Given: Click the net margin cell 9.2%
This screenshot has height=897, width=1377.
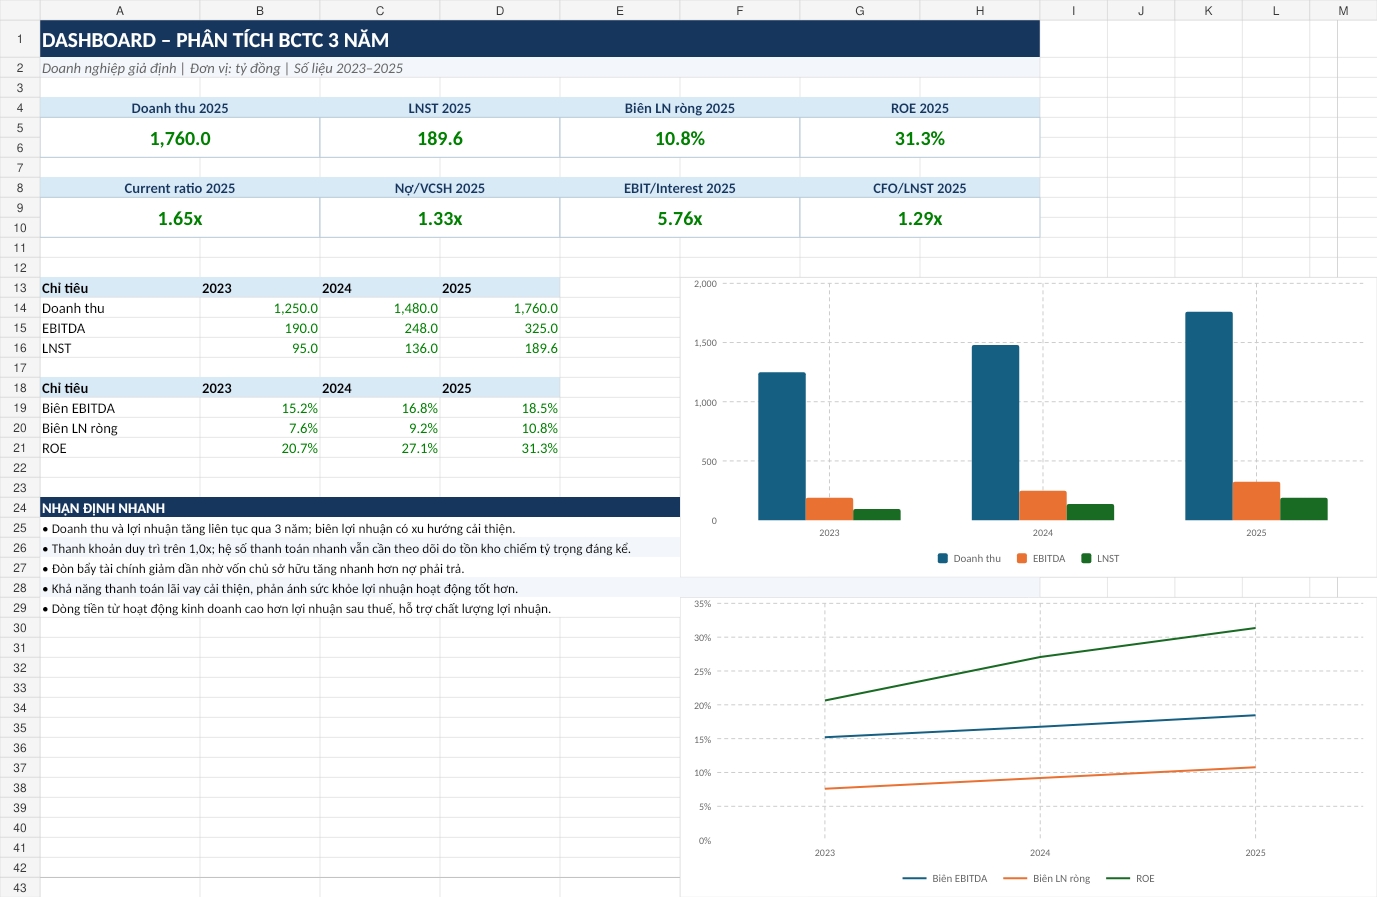Looking at the screenshot, I should click(380, 428).
